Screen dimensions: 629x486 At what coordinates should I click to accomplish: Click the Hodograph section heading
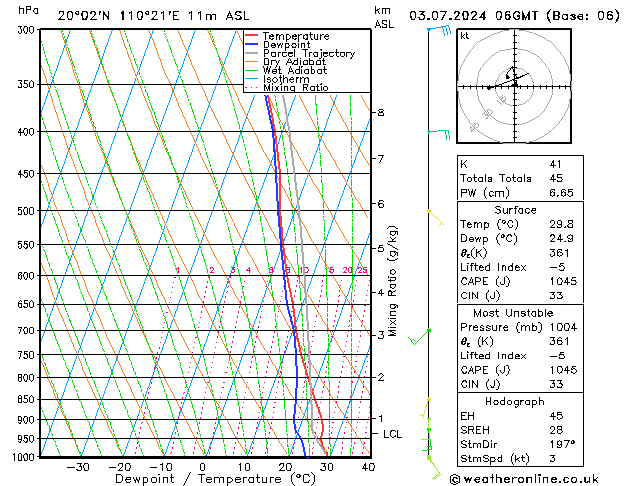coord(515,402)
